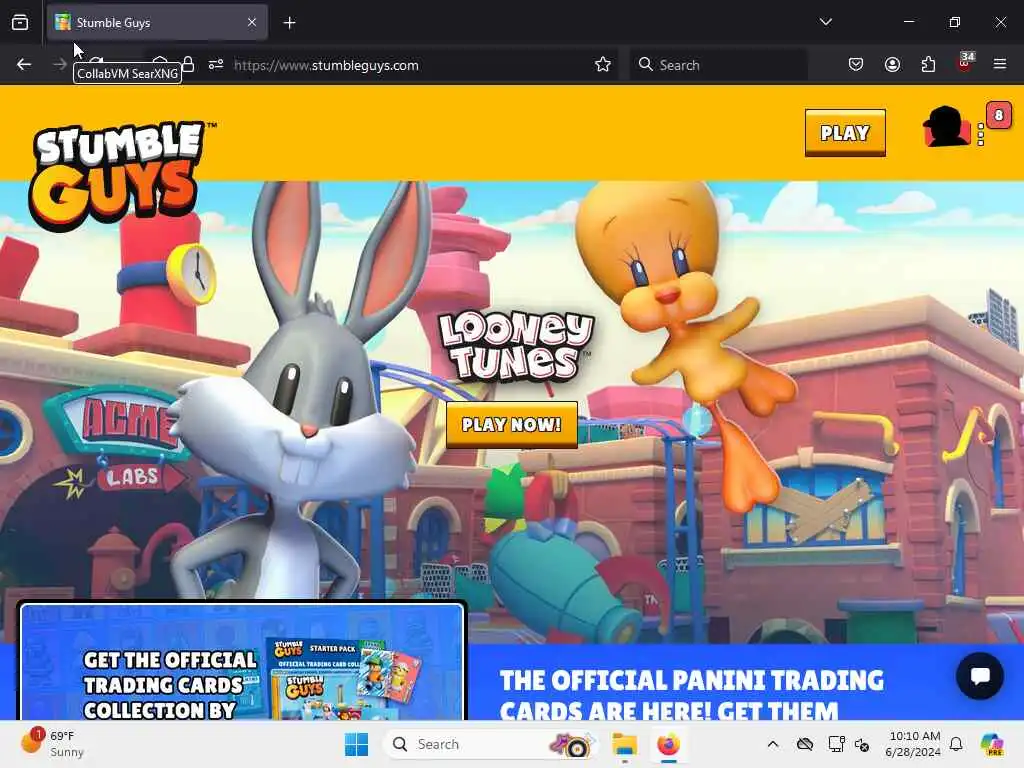Image resolution: width=1024 pixels, height=768 pixels.
Task: Click the PLAY NOW! button
Action: pyautogui.click(x=511, y=424)
